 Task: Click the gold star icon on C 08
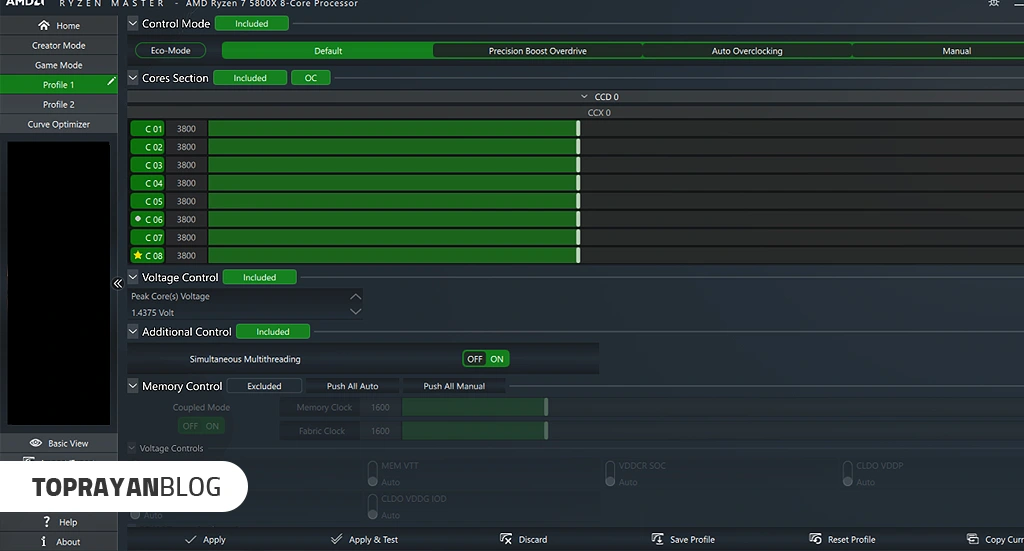(138, 255)
